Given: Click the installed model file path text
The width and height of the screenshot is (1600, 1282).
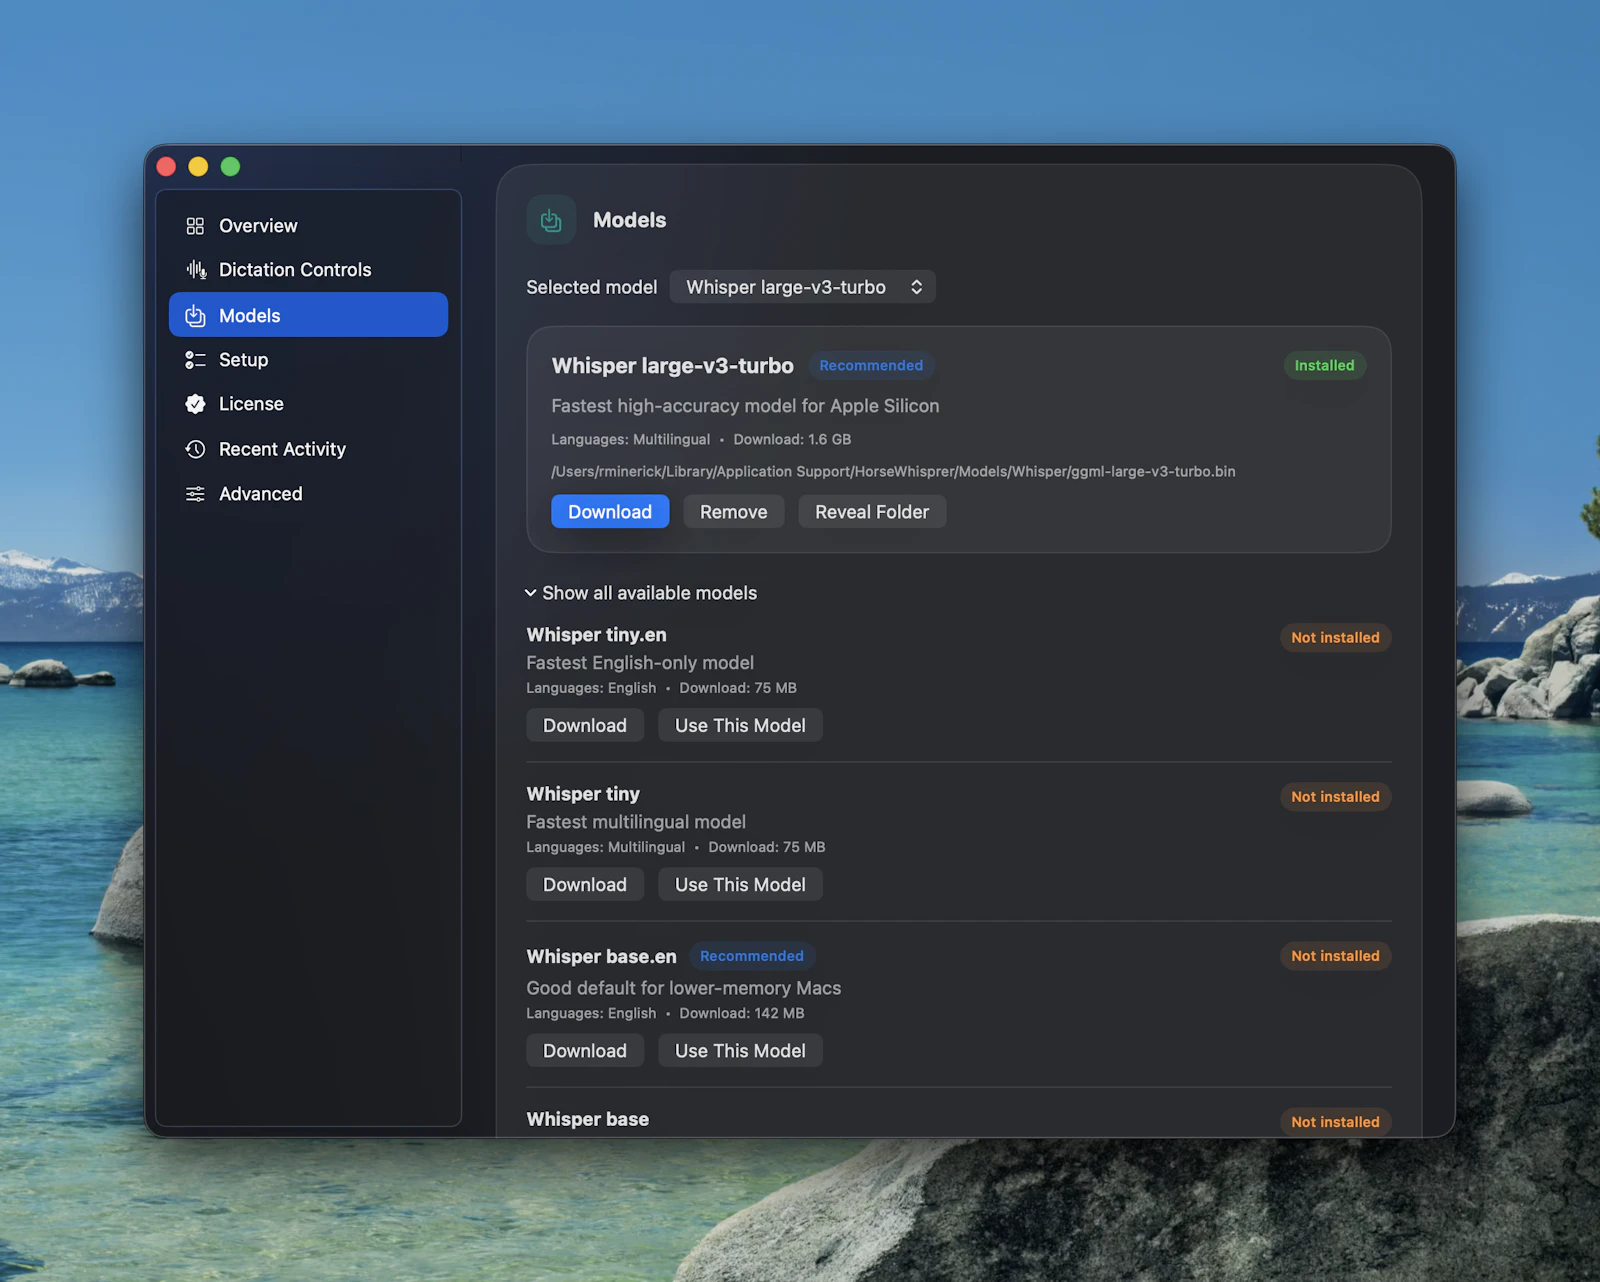Looking at the screenshot, I should click(893, 472).
